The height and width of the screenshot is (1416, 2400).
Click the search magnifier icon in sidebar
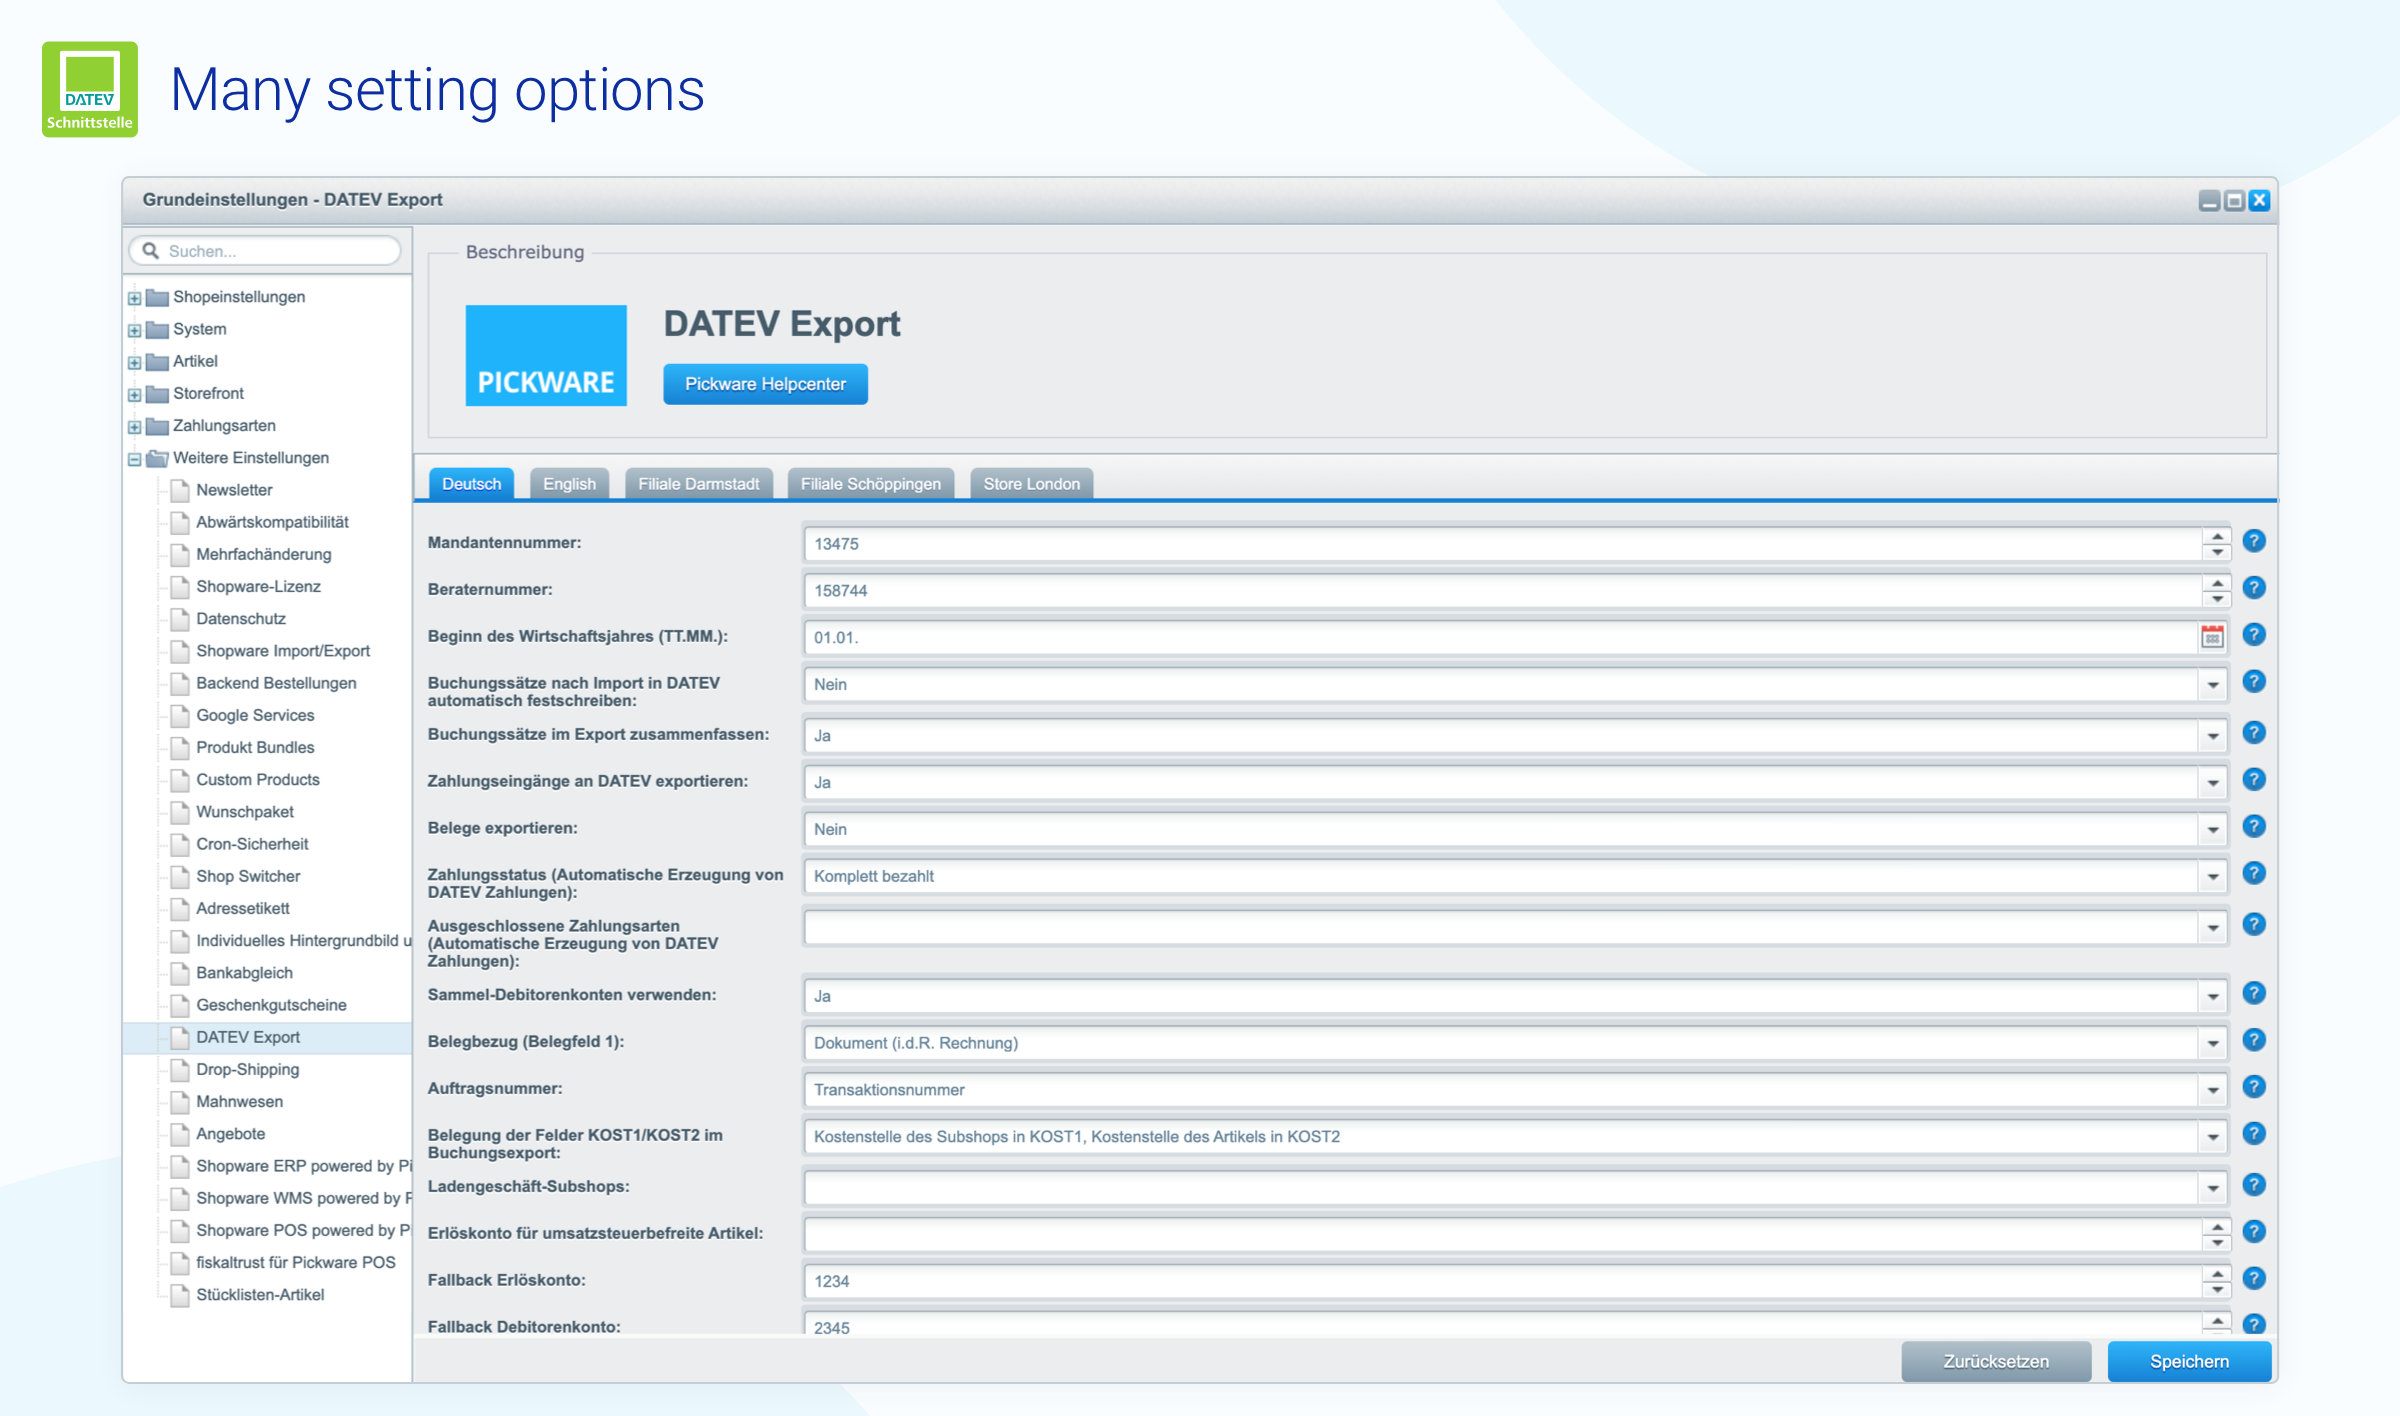[151, 251]
